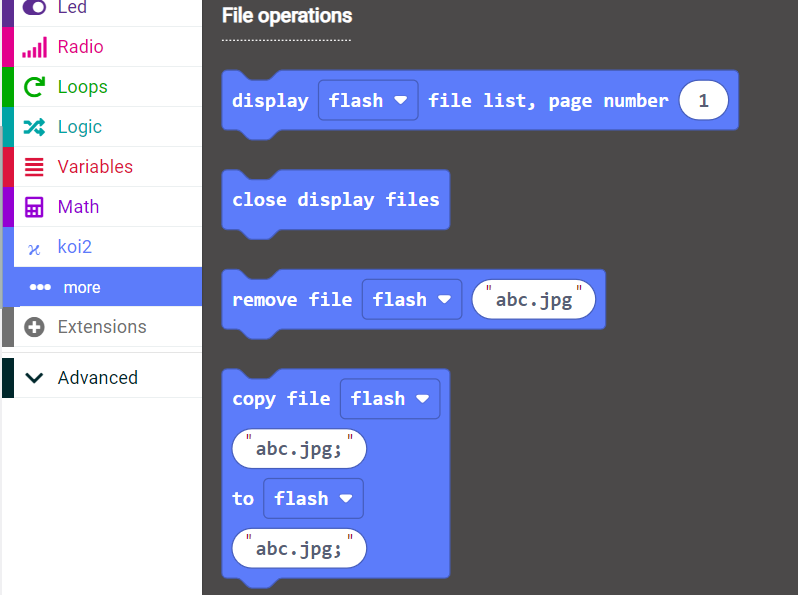Click the Logic shuffle icon
The image size is (798, 595).
[x=34, y=127]
